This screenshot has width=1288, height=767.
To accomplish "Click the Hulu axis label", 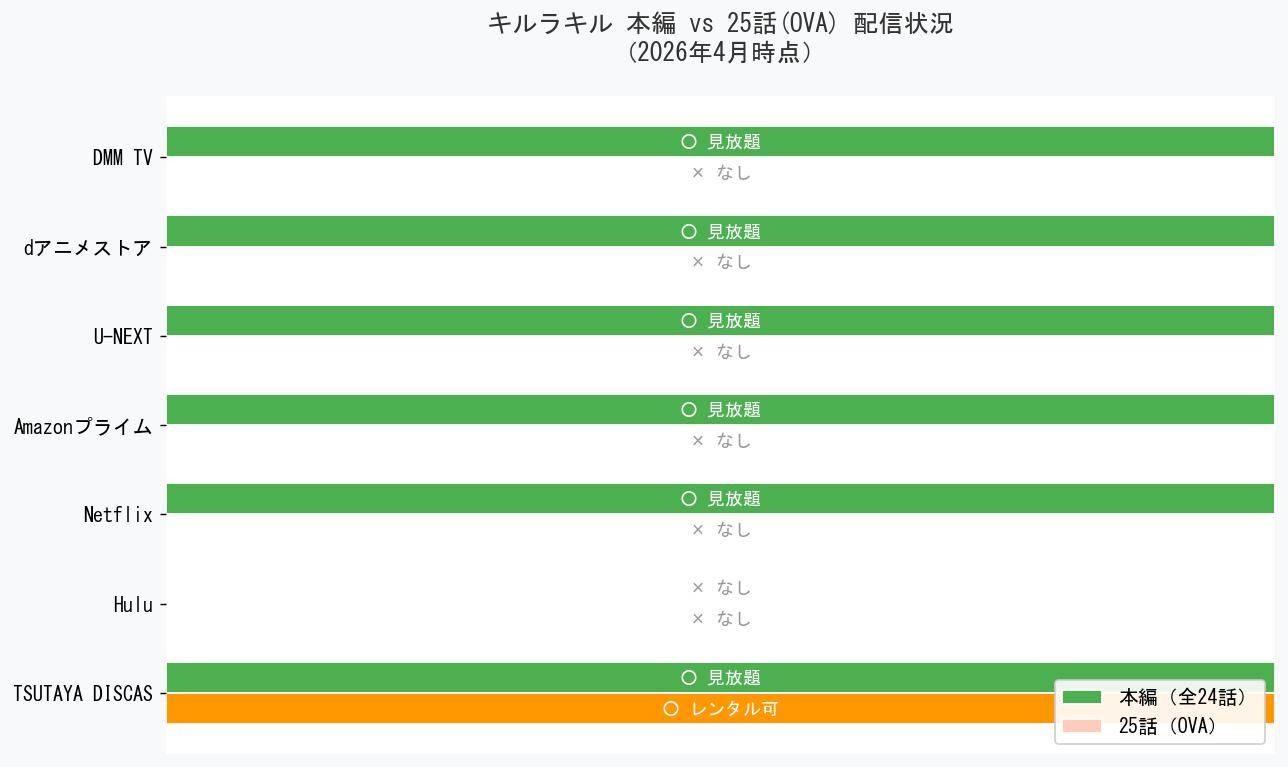I will tap(133, 605).
